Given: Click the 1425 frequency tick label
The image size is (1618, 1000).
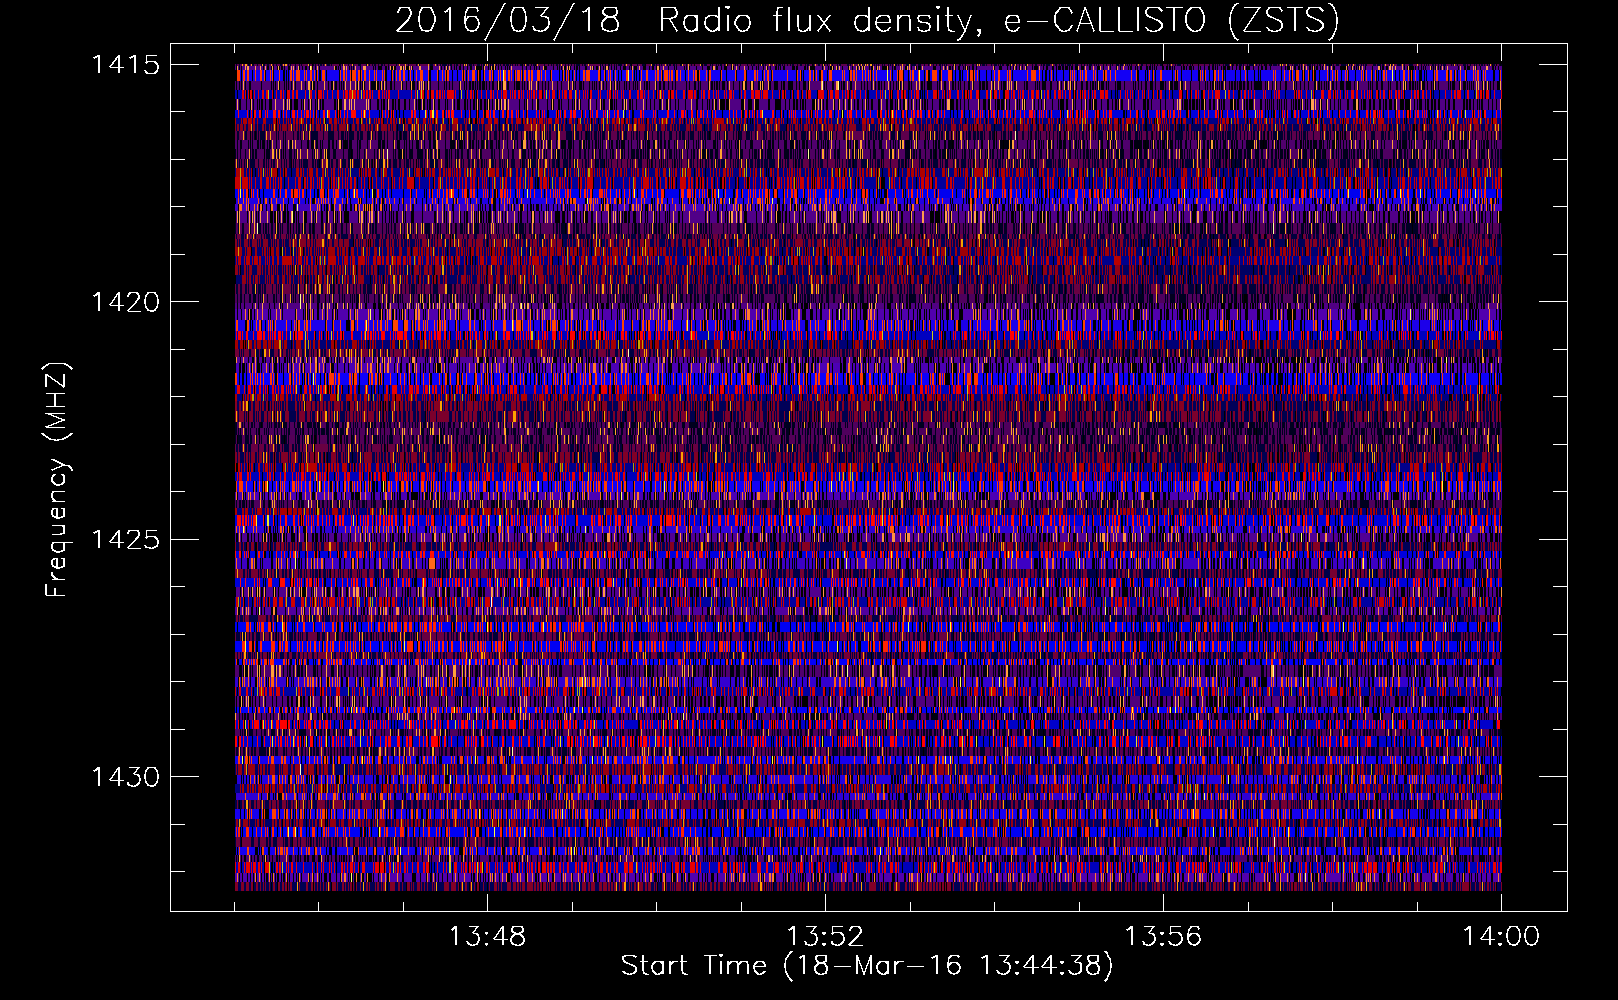Looking at the screenshot, I should pyautogui.click(x=125, y=540).
